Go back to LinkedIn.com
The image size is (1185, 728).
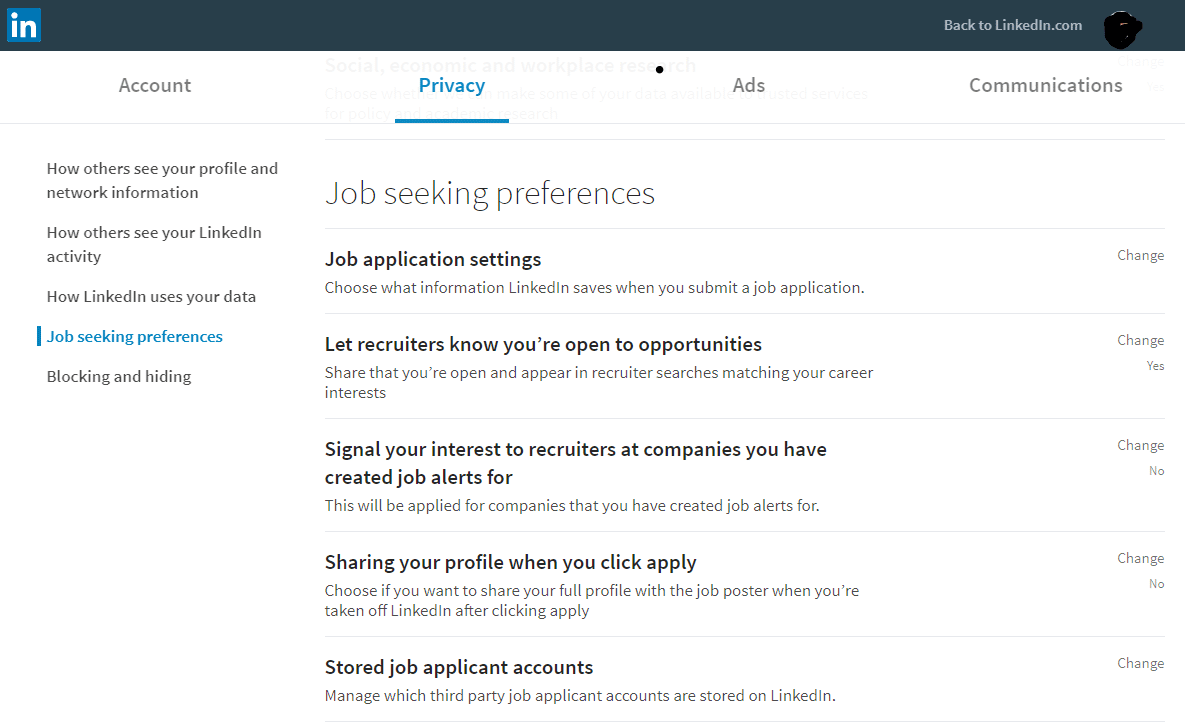(1013, 25)
